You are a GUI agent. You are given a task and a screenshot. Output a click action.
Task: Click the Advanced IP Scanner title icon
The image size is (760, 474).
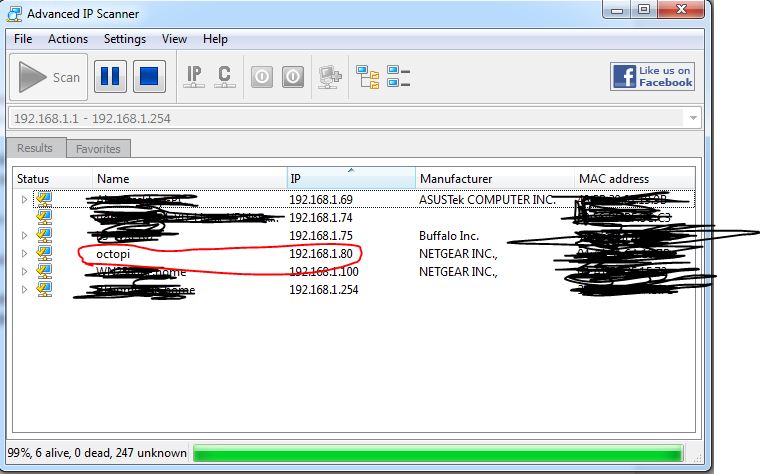tap(14, 14)
